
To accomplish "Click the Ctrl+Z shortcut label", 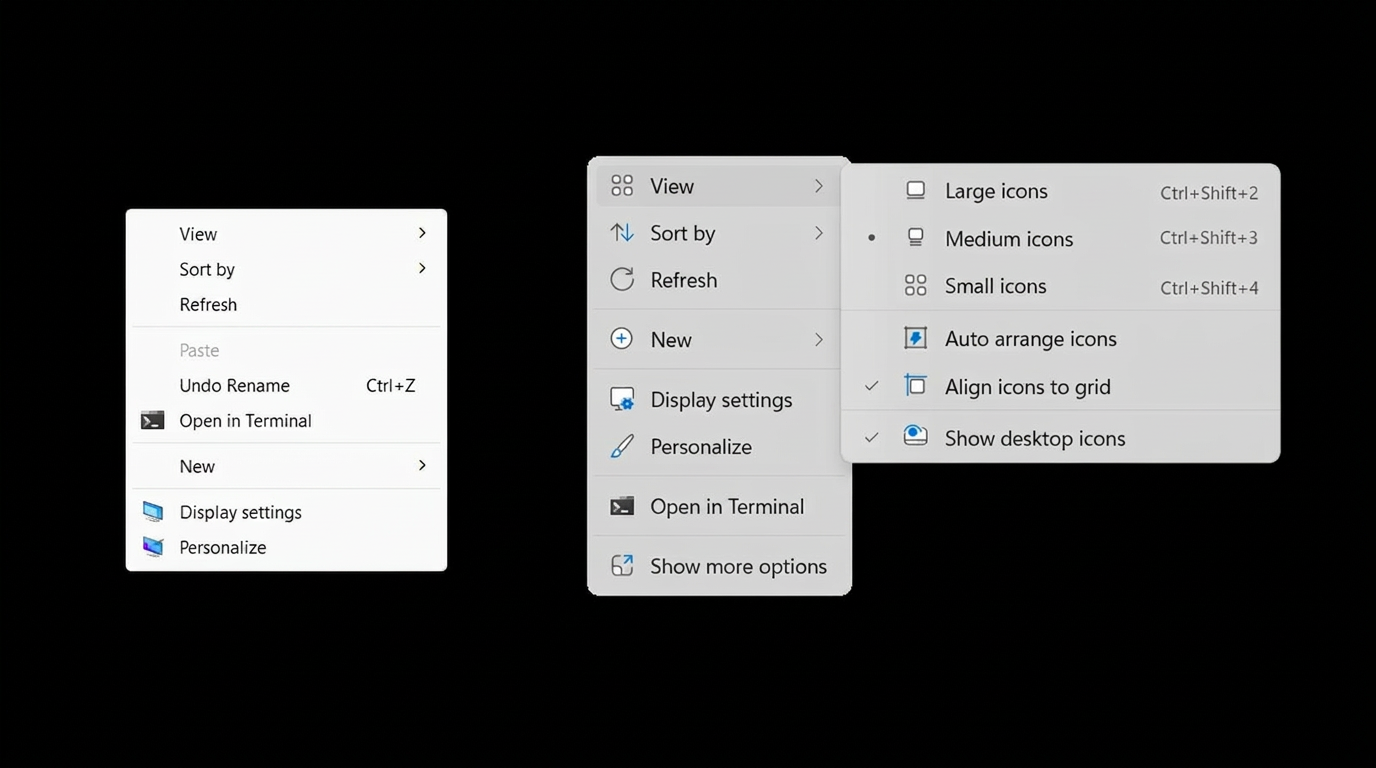I will pyautogui.click(x=390, y=386).
